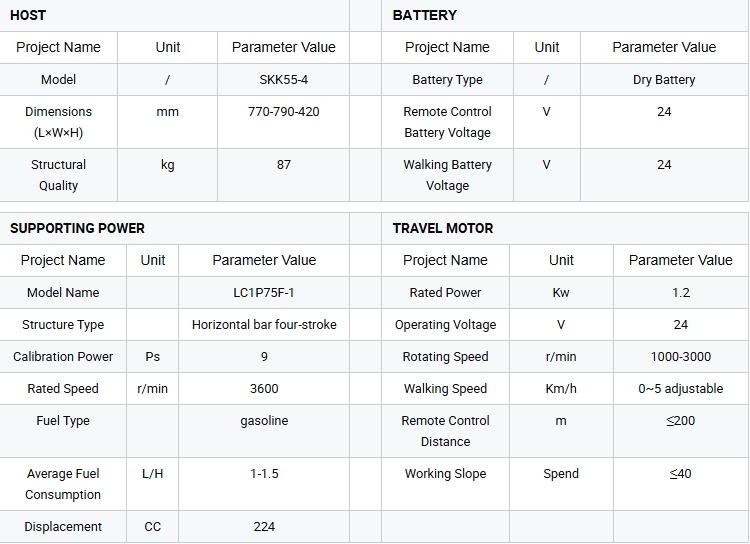The height and width of the screenshot is (544, 750).
Task: Select the BATTERY section header
Action: pyautogui.click(x=424, y=15)
